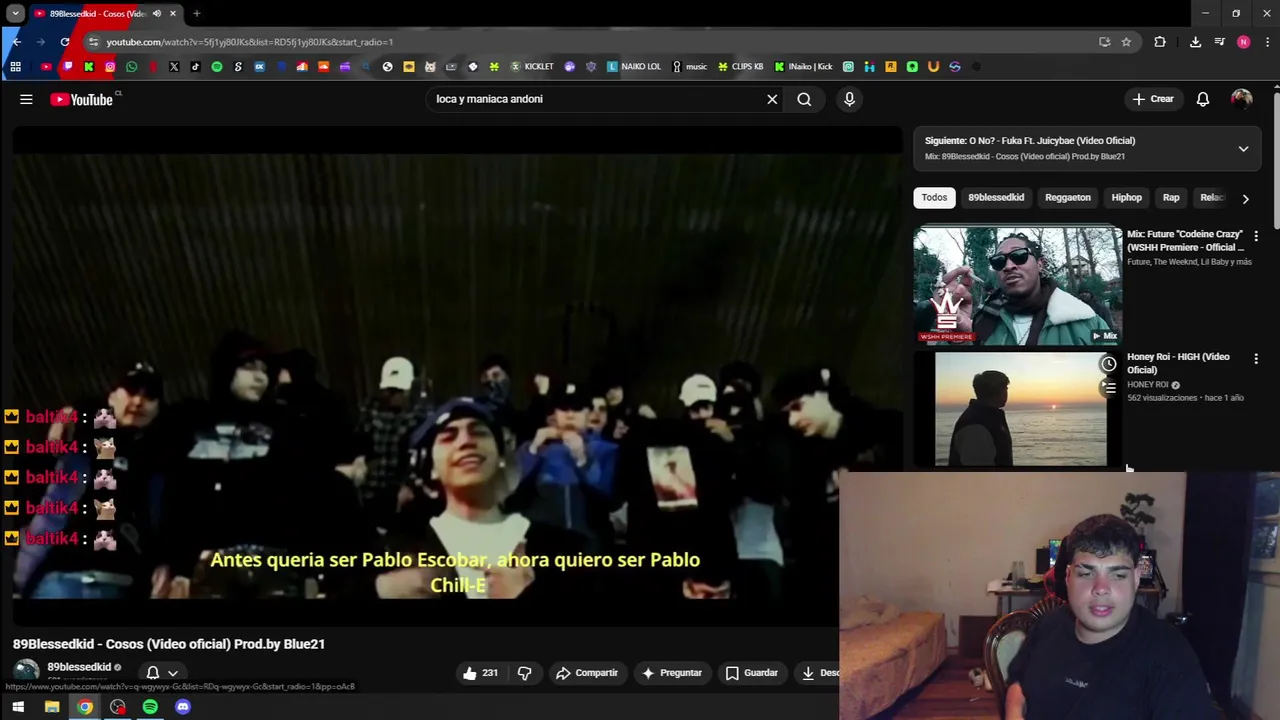
Task: Open options for the Honey Roi video
Action: (x=1256, y=358)
